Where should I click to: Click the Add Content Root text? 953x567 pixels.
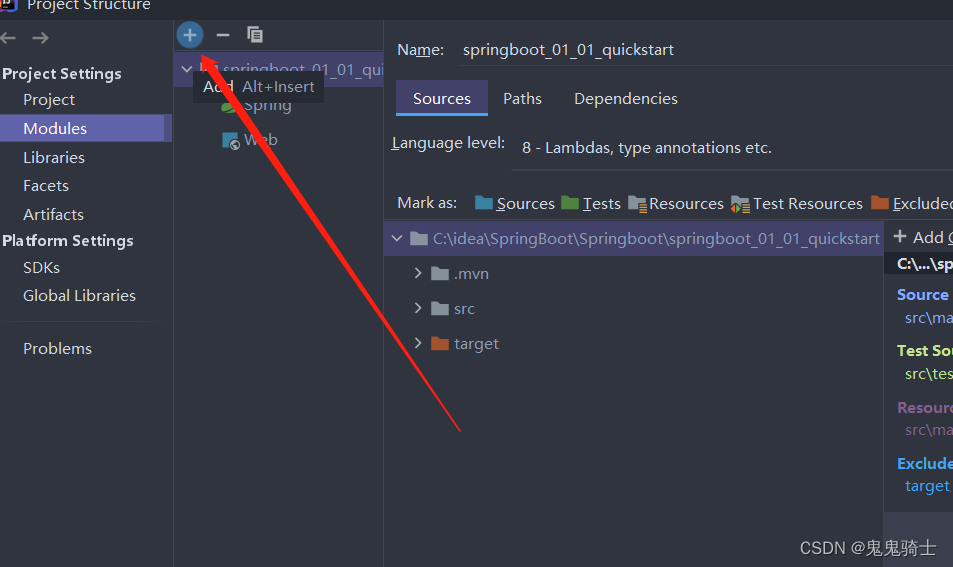pyautogui.click(x=933, y=237)
